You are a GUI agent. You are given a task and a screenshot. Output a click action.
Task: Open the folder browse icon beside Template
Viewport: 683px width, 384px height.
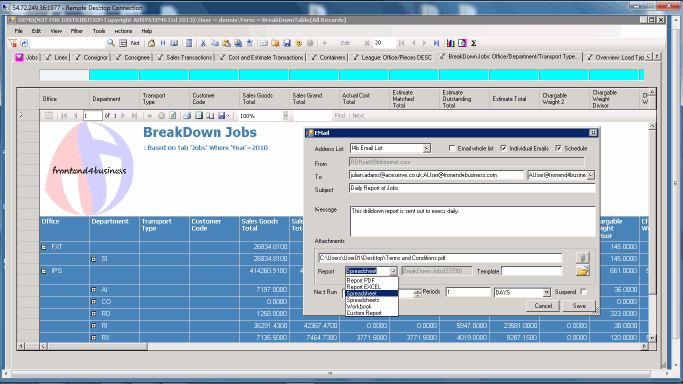[x=582, y=271]
